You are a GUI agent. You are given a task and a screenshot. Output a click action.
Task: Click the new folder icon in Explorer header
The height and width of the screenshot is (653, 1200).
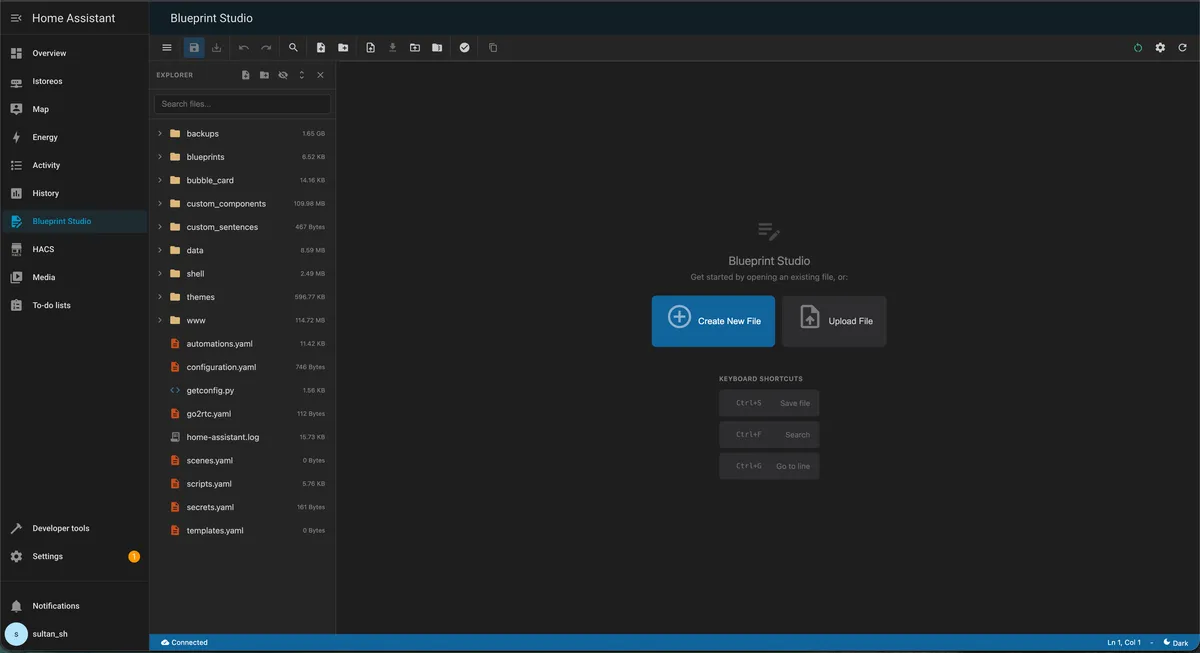click(x=264, y=75)
